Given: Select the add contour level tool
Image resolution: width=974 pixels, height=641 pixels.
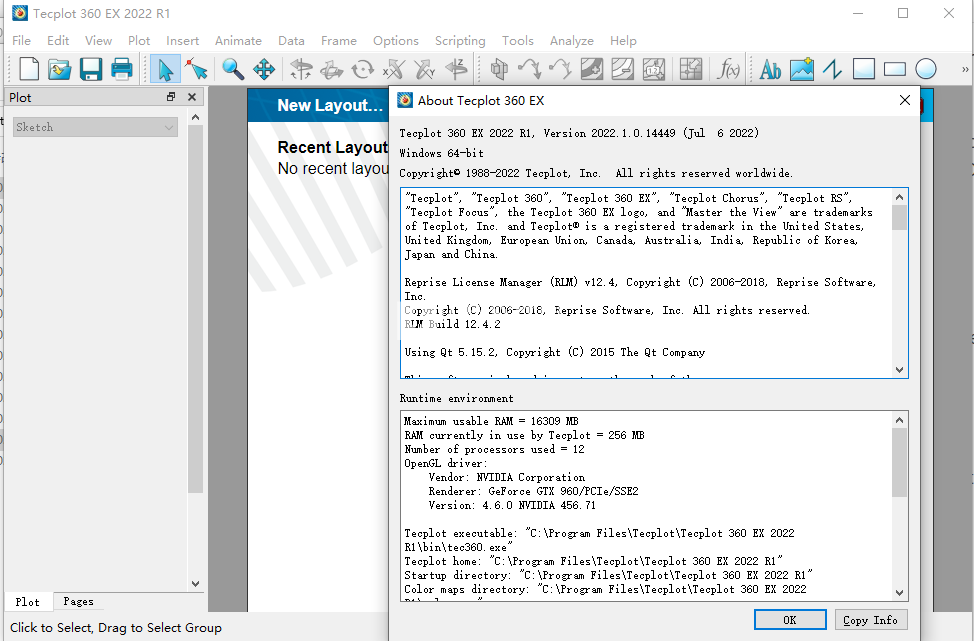Looking at the screenshot, I should 591,69.
